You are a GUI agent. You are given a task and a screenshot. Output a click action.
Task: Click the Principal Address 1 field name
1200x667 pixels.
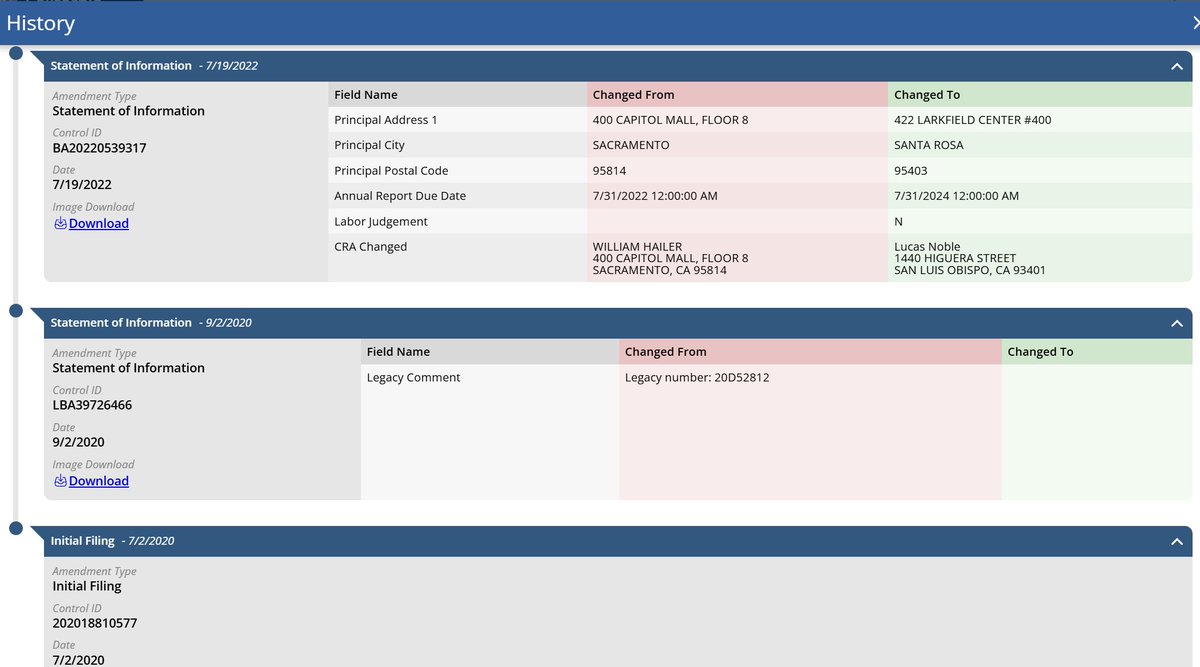pos(386,120)
